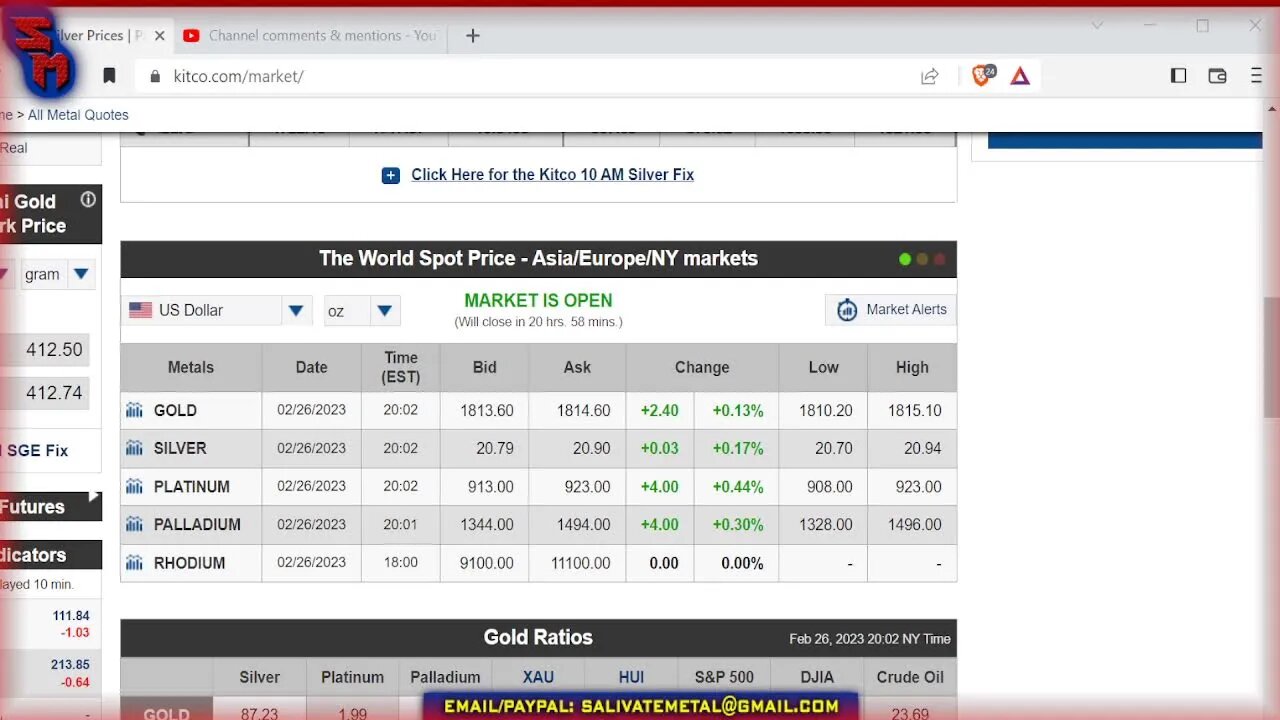1280x720 pixels.
Task: Click the S&P 500 column header
Action: tap(724, 677)
